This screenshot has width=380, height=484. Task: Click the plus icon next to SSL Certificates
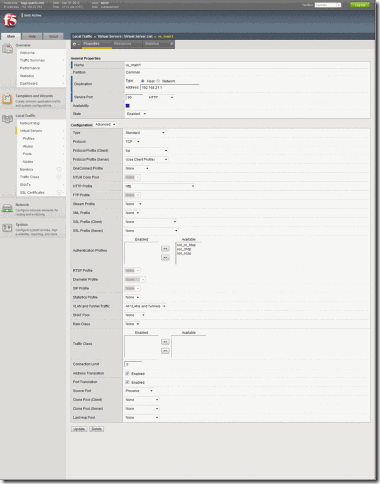point(59,192)
